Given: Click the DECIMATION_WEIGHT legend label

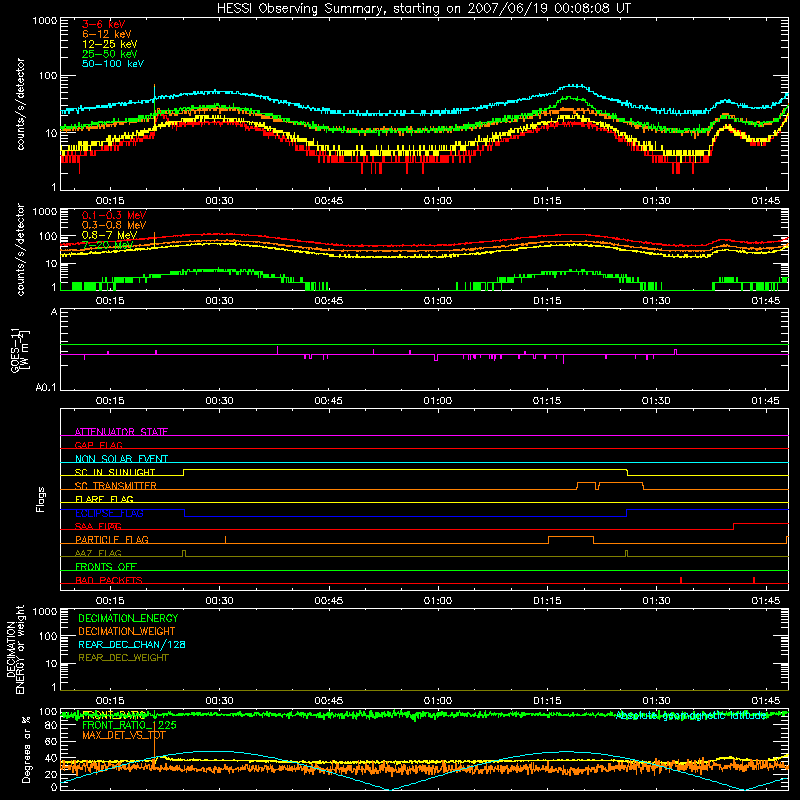Looking at the screenshot, I should tap(127, 631).
